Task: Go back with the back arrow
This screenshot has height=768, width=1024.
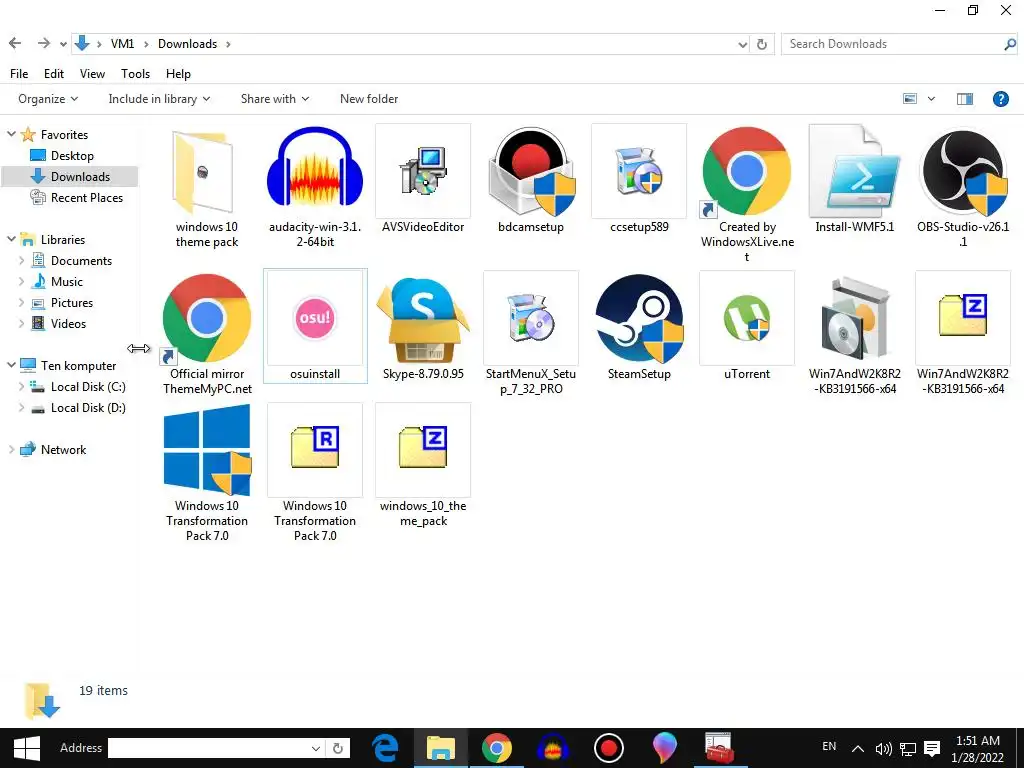Action: click(x=15, y=43)
